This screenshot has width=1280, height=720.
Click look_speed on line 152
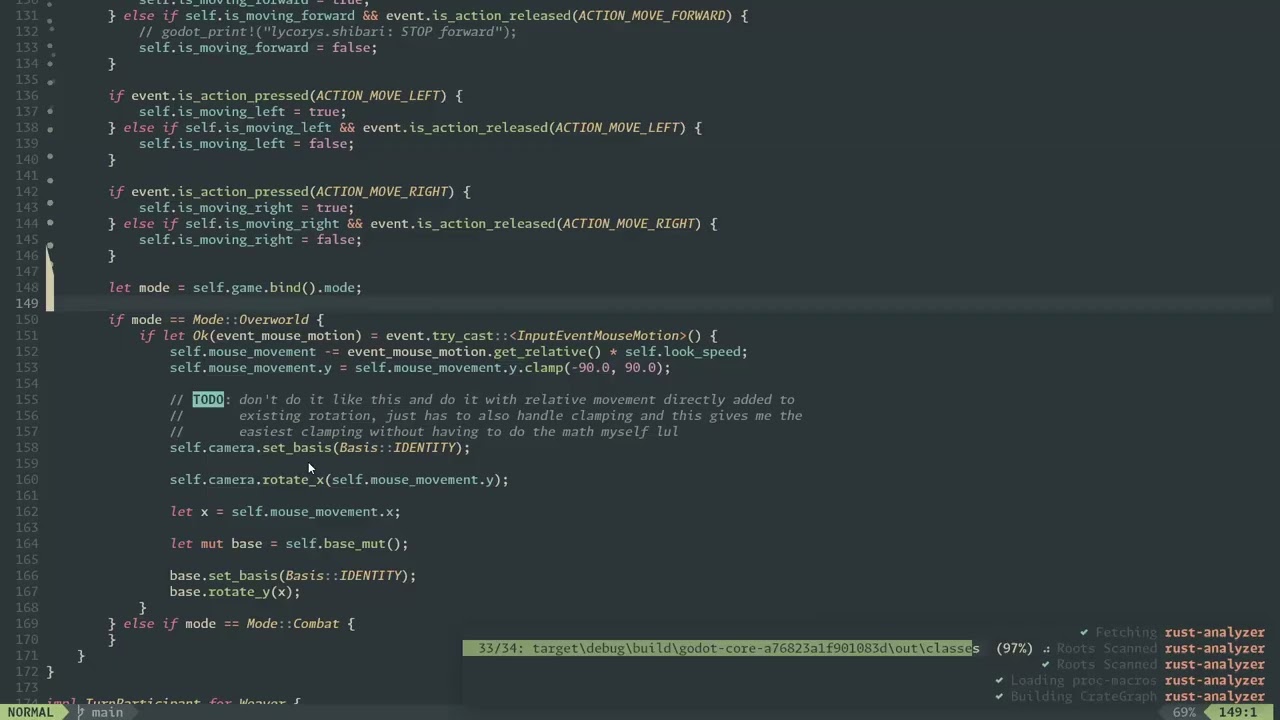click(x=701, y=351)
